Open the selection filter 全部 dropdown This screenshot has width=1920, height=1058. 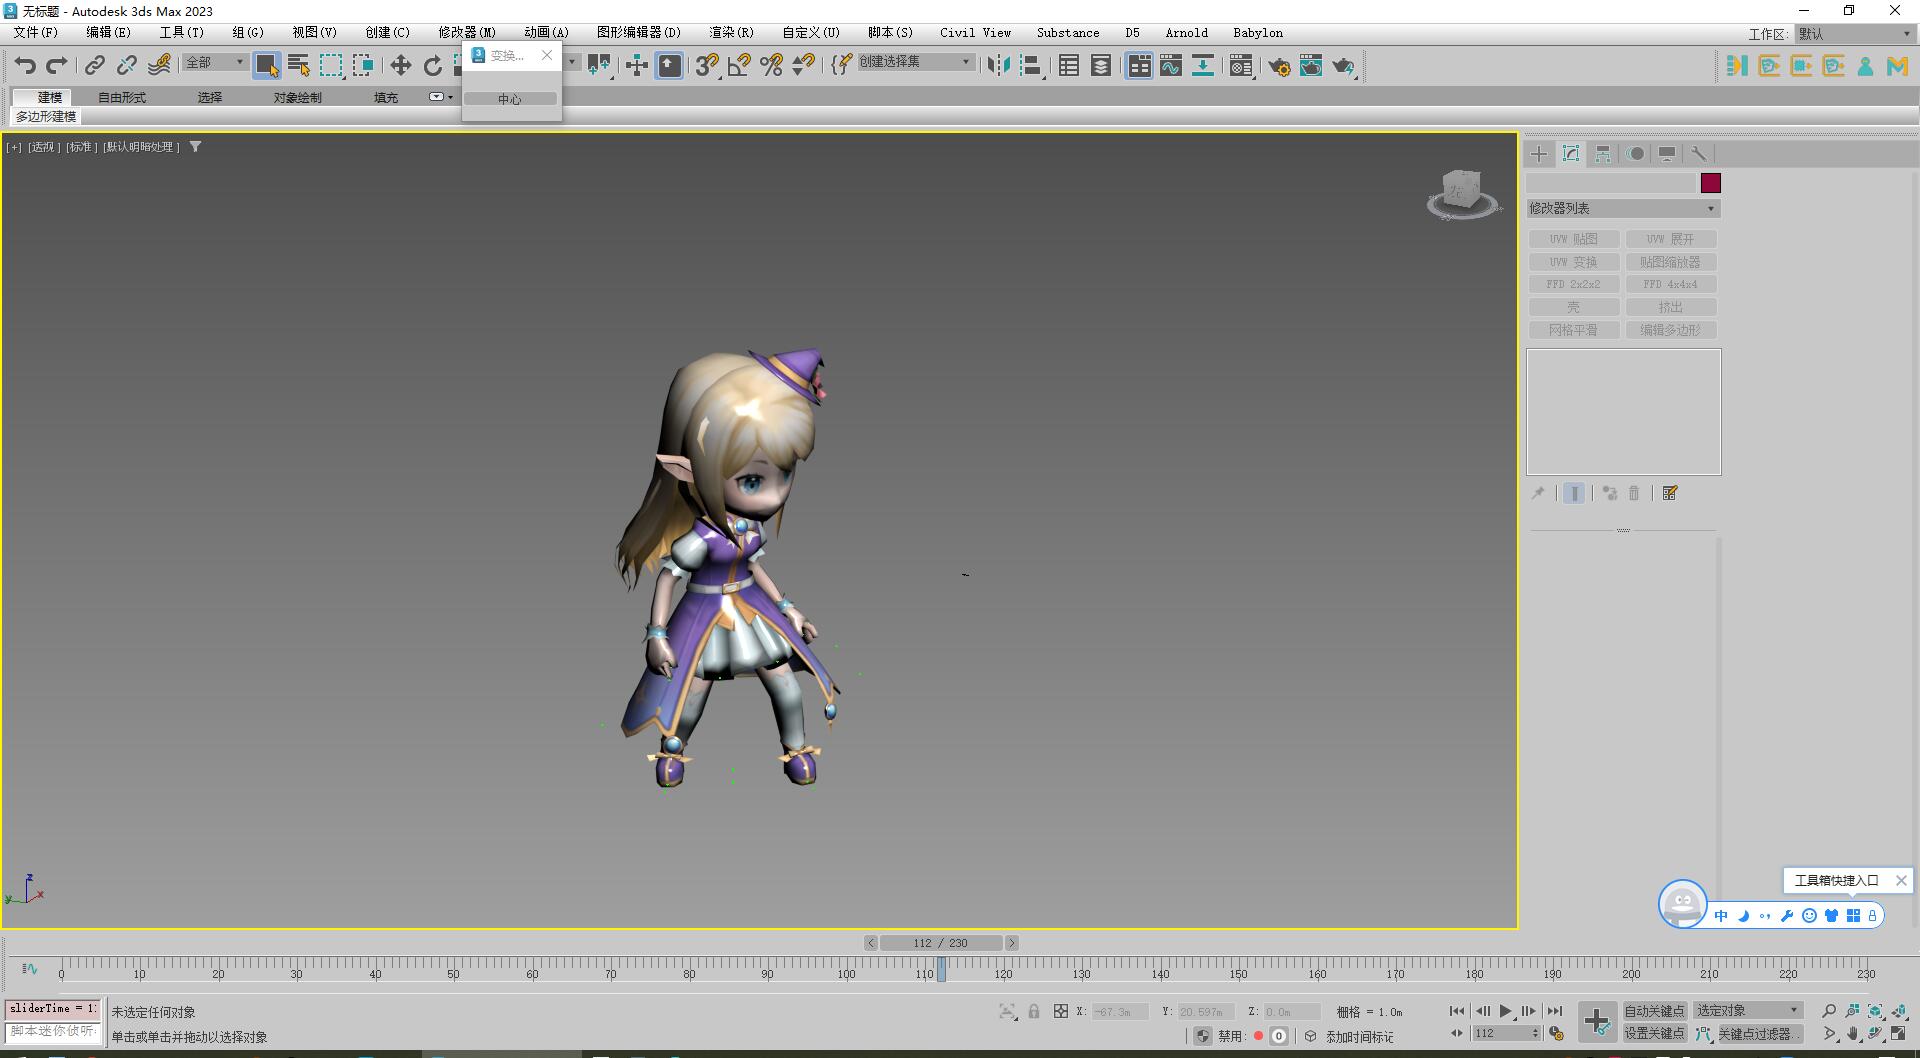point(215,62)
